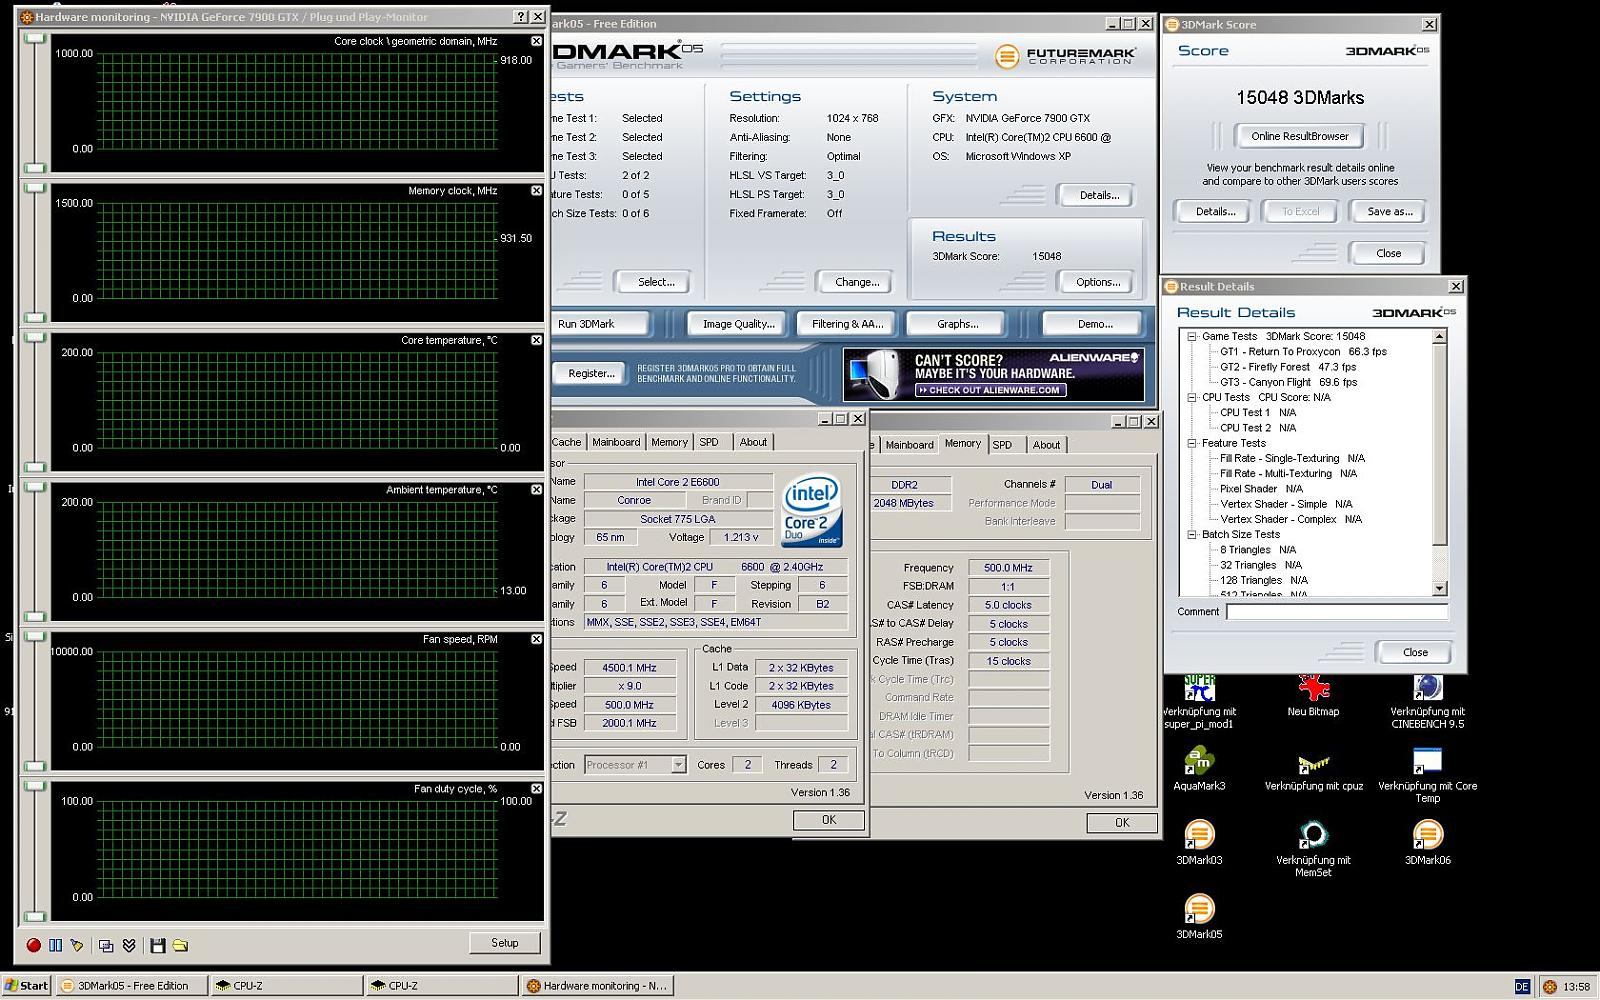Click upper range handle beside Memory clock graph
Viewport: 1600px width, 1000px height.
pos(35,189)
